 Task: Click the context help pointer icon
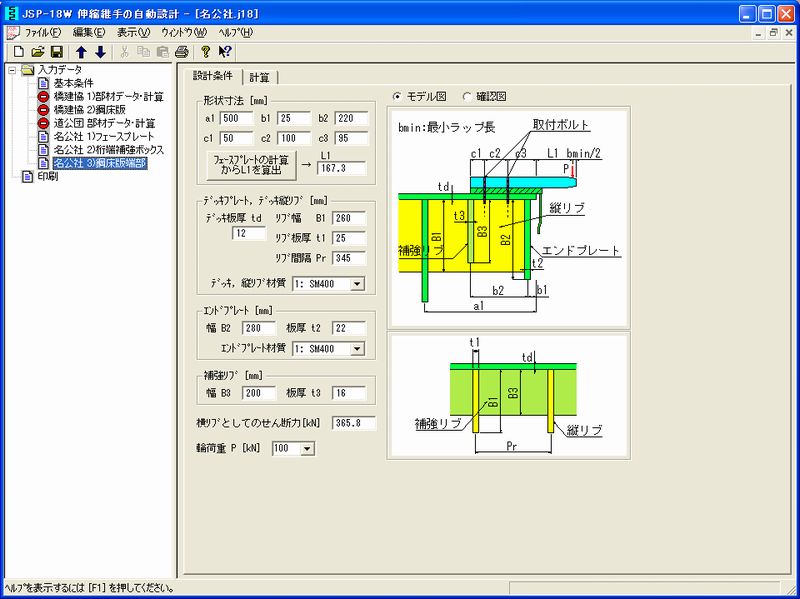[x=225, y=51]
